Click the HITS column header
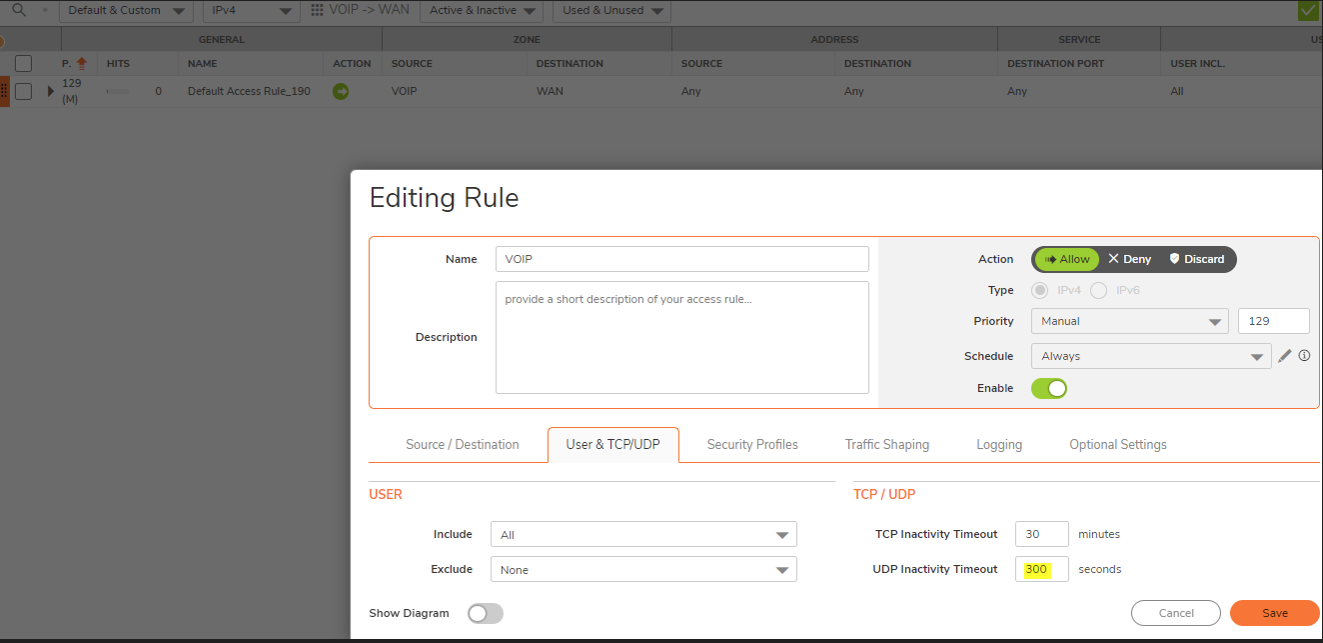Image resolution: width=1323 pixels, height=643 pixels. (118, 63)
